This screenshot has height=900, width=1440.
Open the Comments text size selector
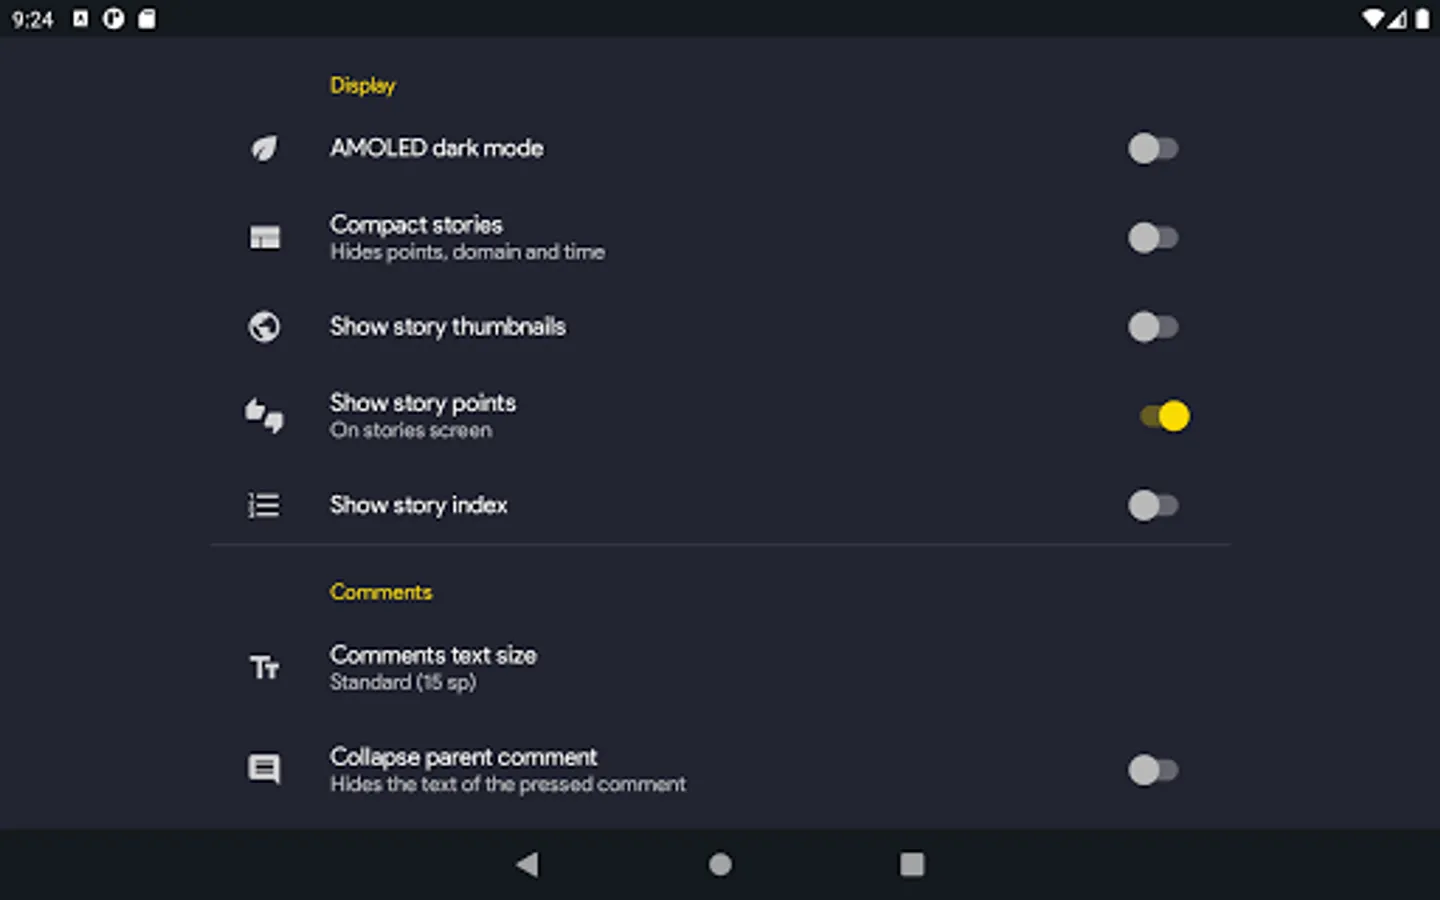(433, 667)
